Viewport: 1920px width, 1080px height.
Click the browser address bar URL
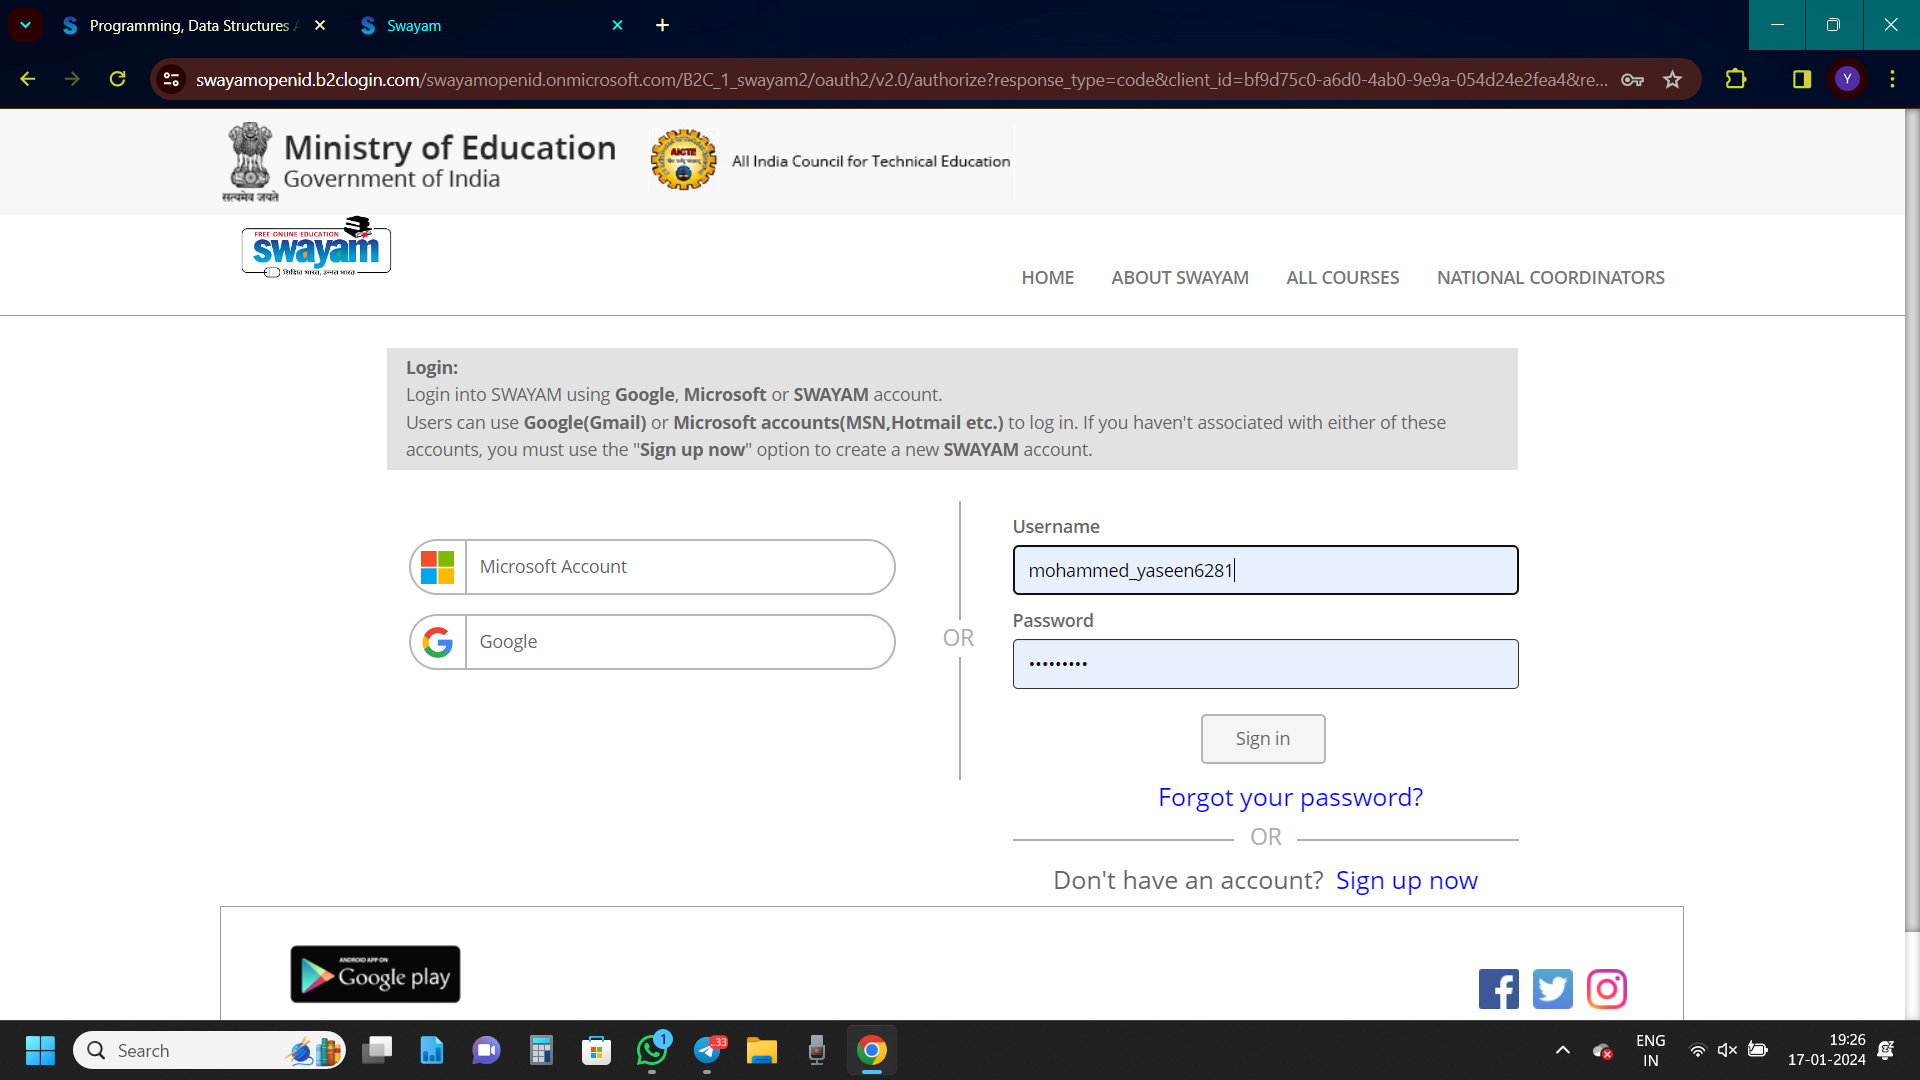point(901,79)
